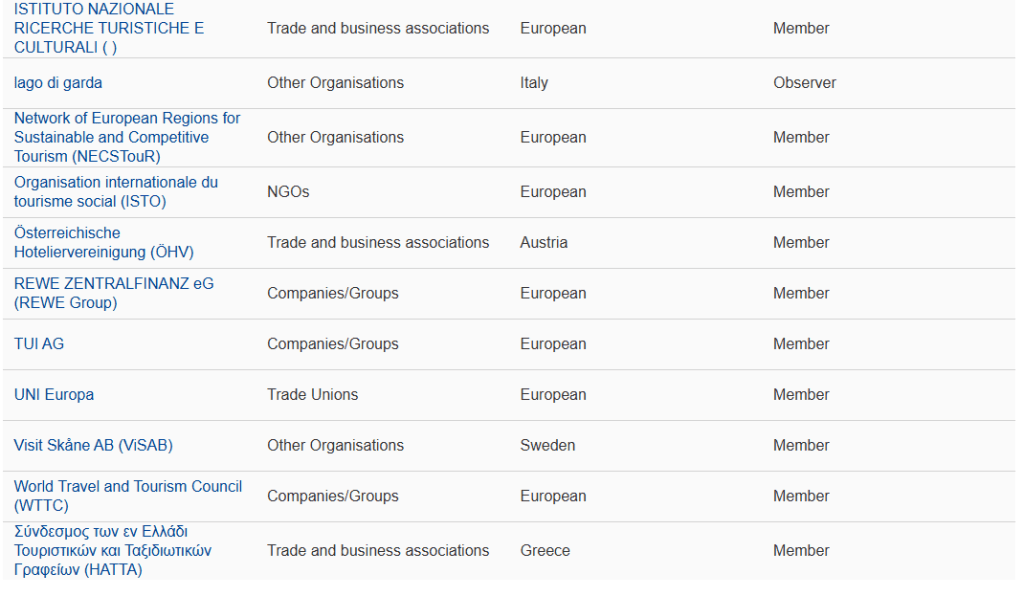
Task: Select the Greece country cell
Action: [545, 551]
